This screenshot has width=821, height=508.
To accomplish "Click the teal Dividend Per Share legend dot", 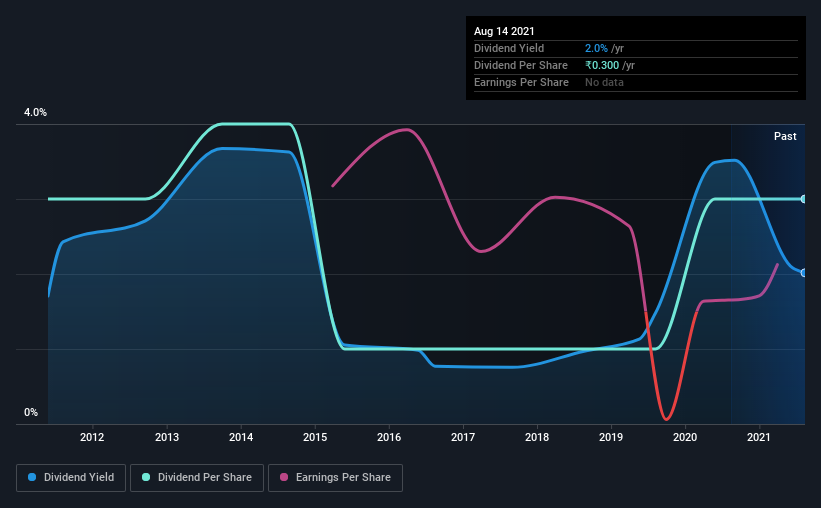I will (146, 477).
